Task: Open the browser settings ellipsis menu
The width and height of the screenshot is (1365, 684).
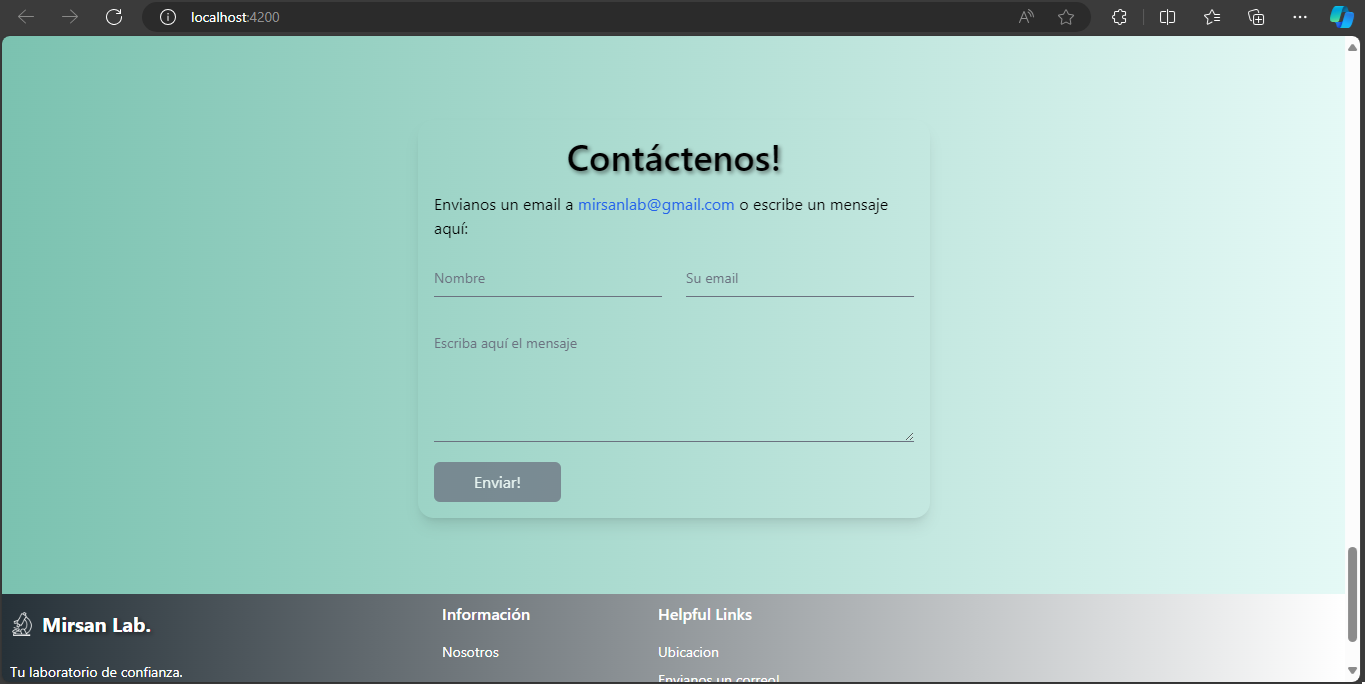Action: [x=1299, y=16]
